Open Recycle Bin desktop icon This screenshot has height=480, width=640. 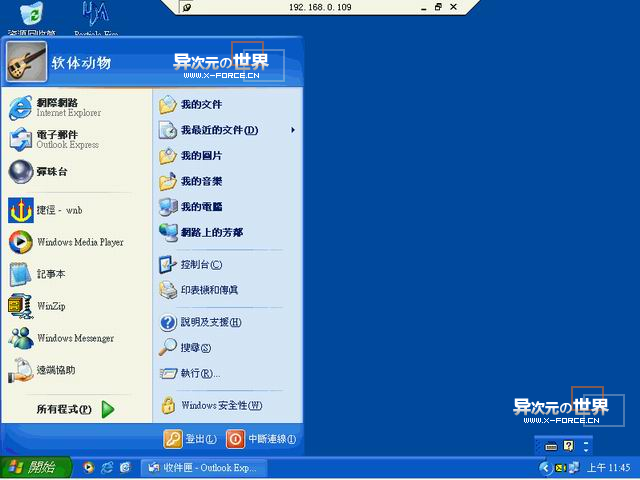(32, 17)
